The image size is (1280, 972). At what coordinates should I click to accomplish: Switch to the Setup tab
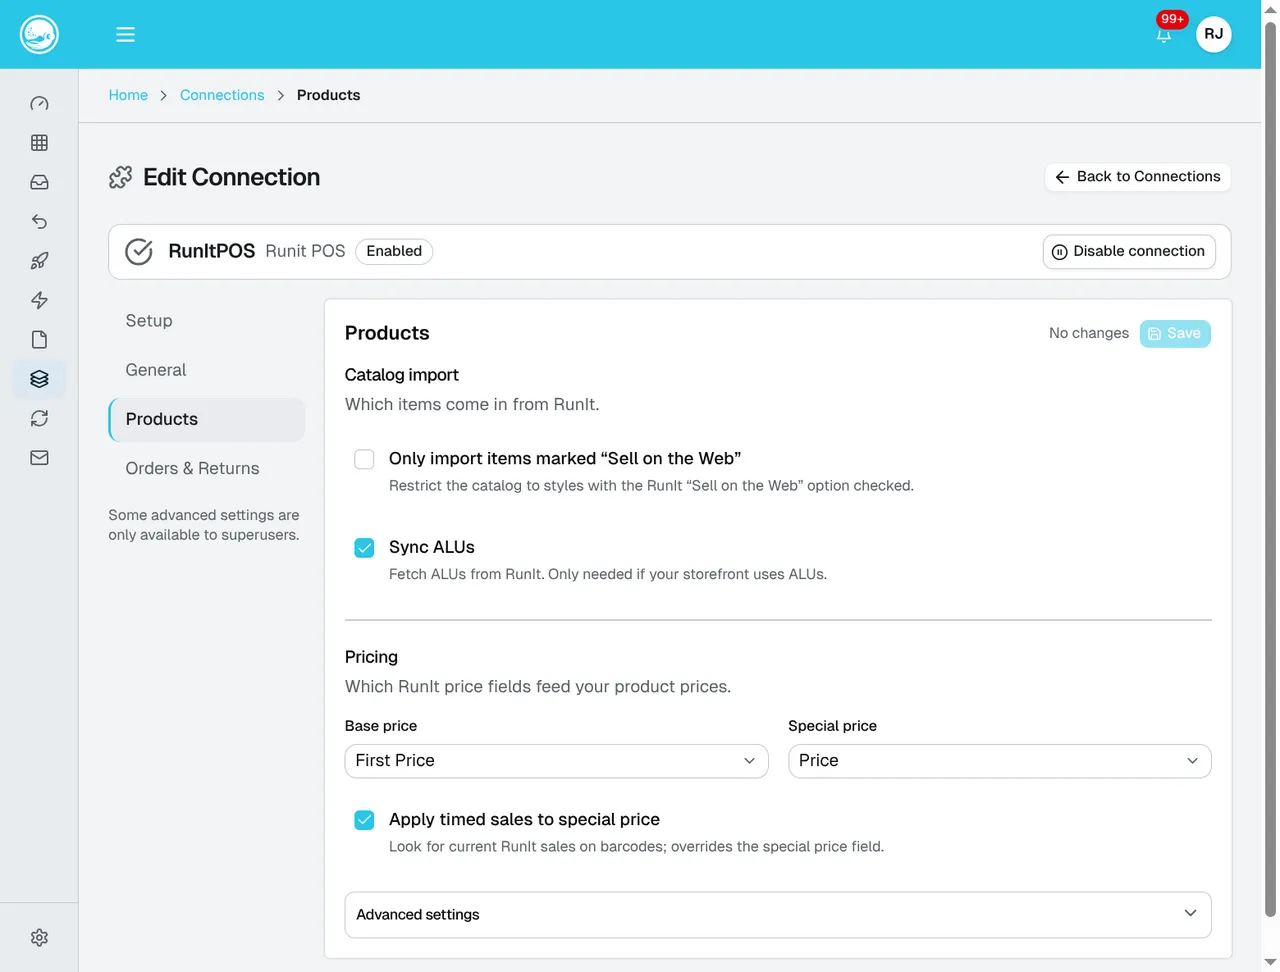coord(206,321)
